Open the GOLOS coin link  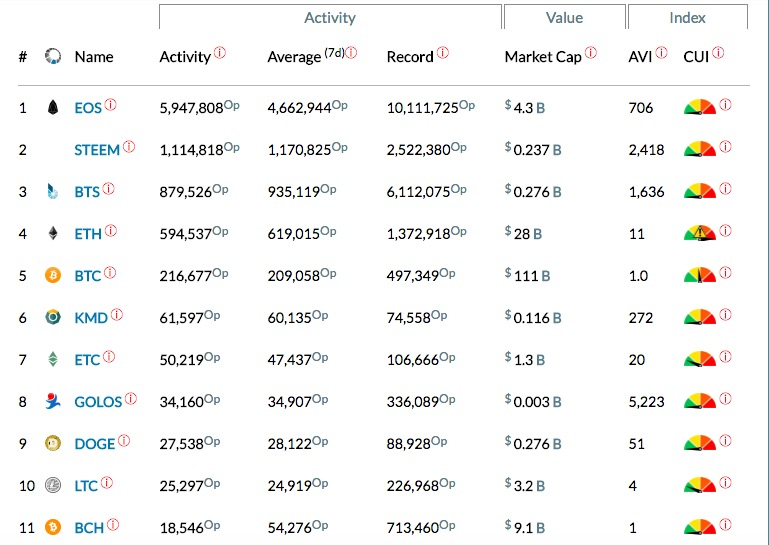click(98, 402)
